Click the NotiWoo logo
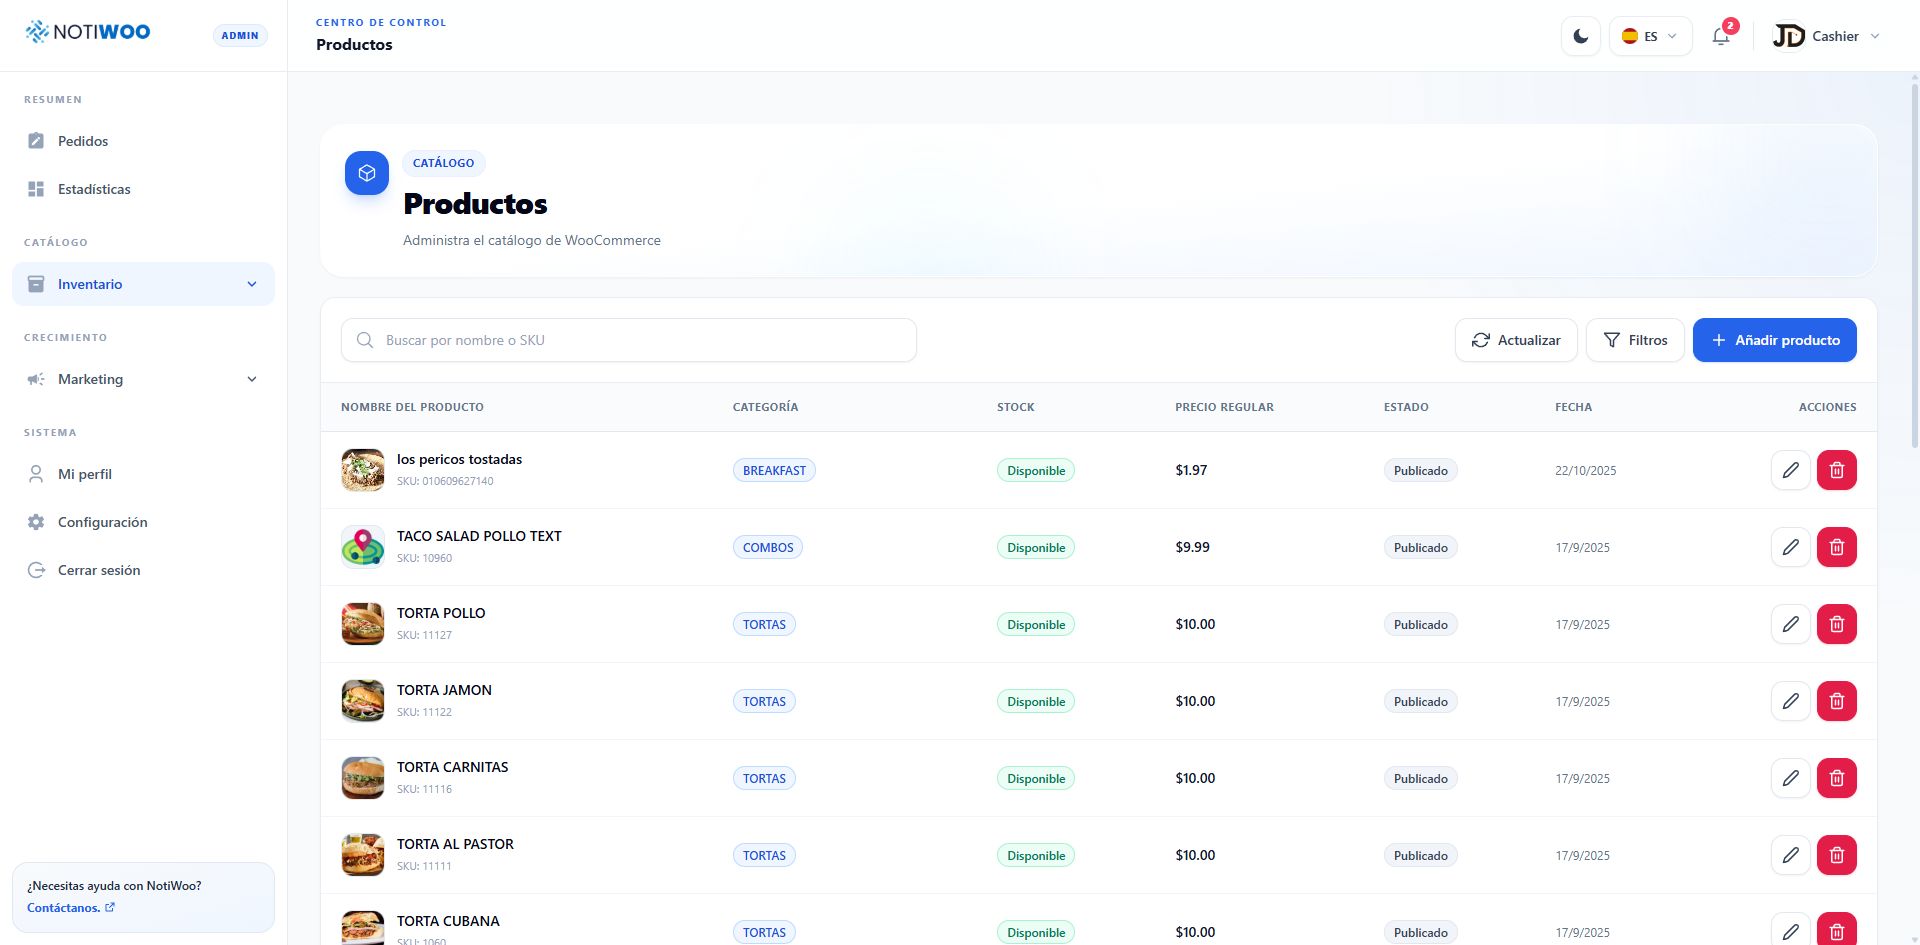The width and height of the screenshot is (1920, 945). click(88, 32)
